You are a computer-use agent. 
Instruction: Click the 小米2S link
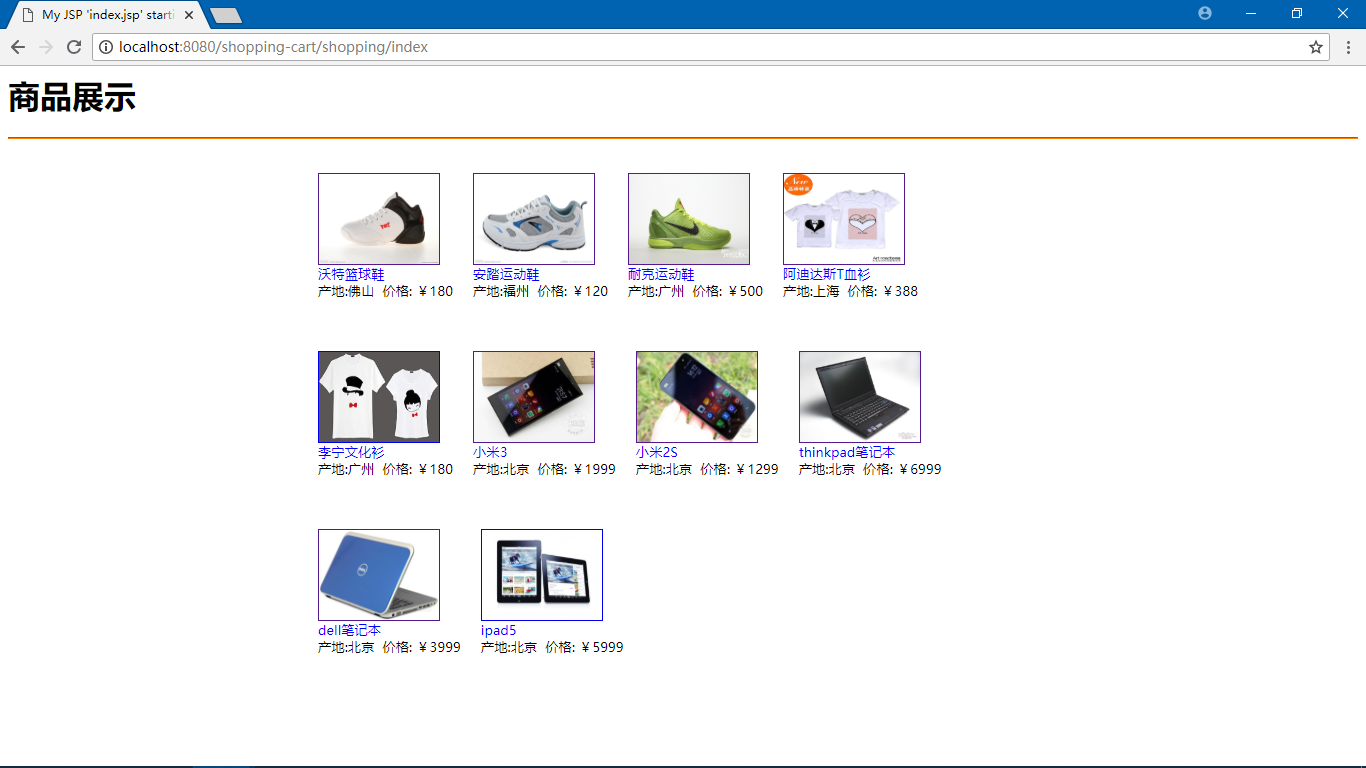click(x=657, y=452)
